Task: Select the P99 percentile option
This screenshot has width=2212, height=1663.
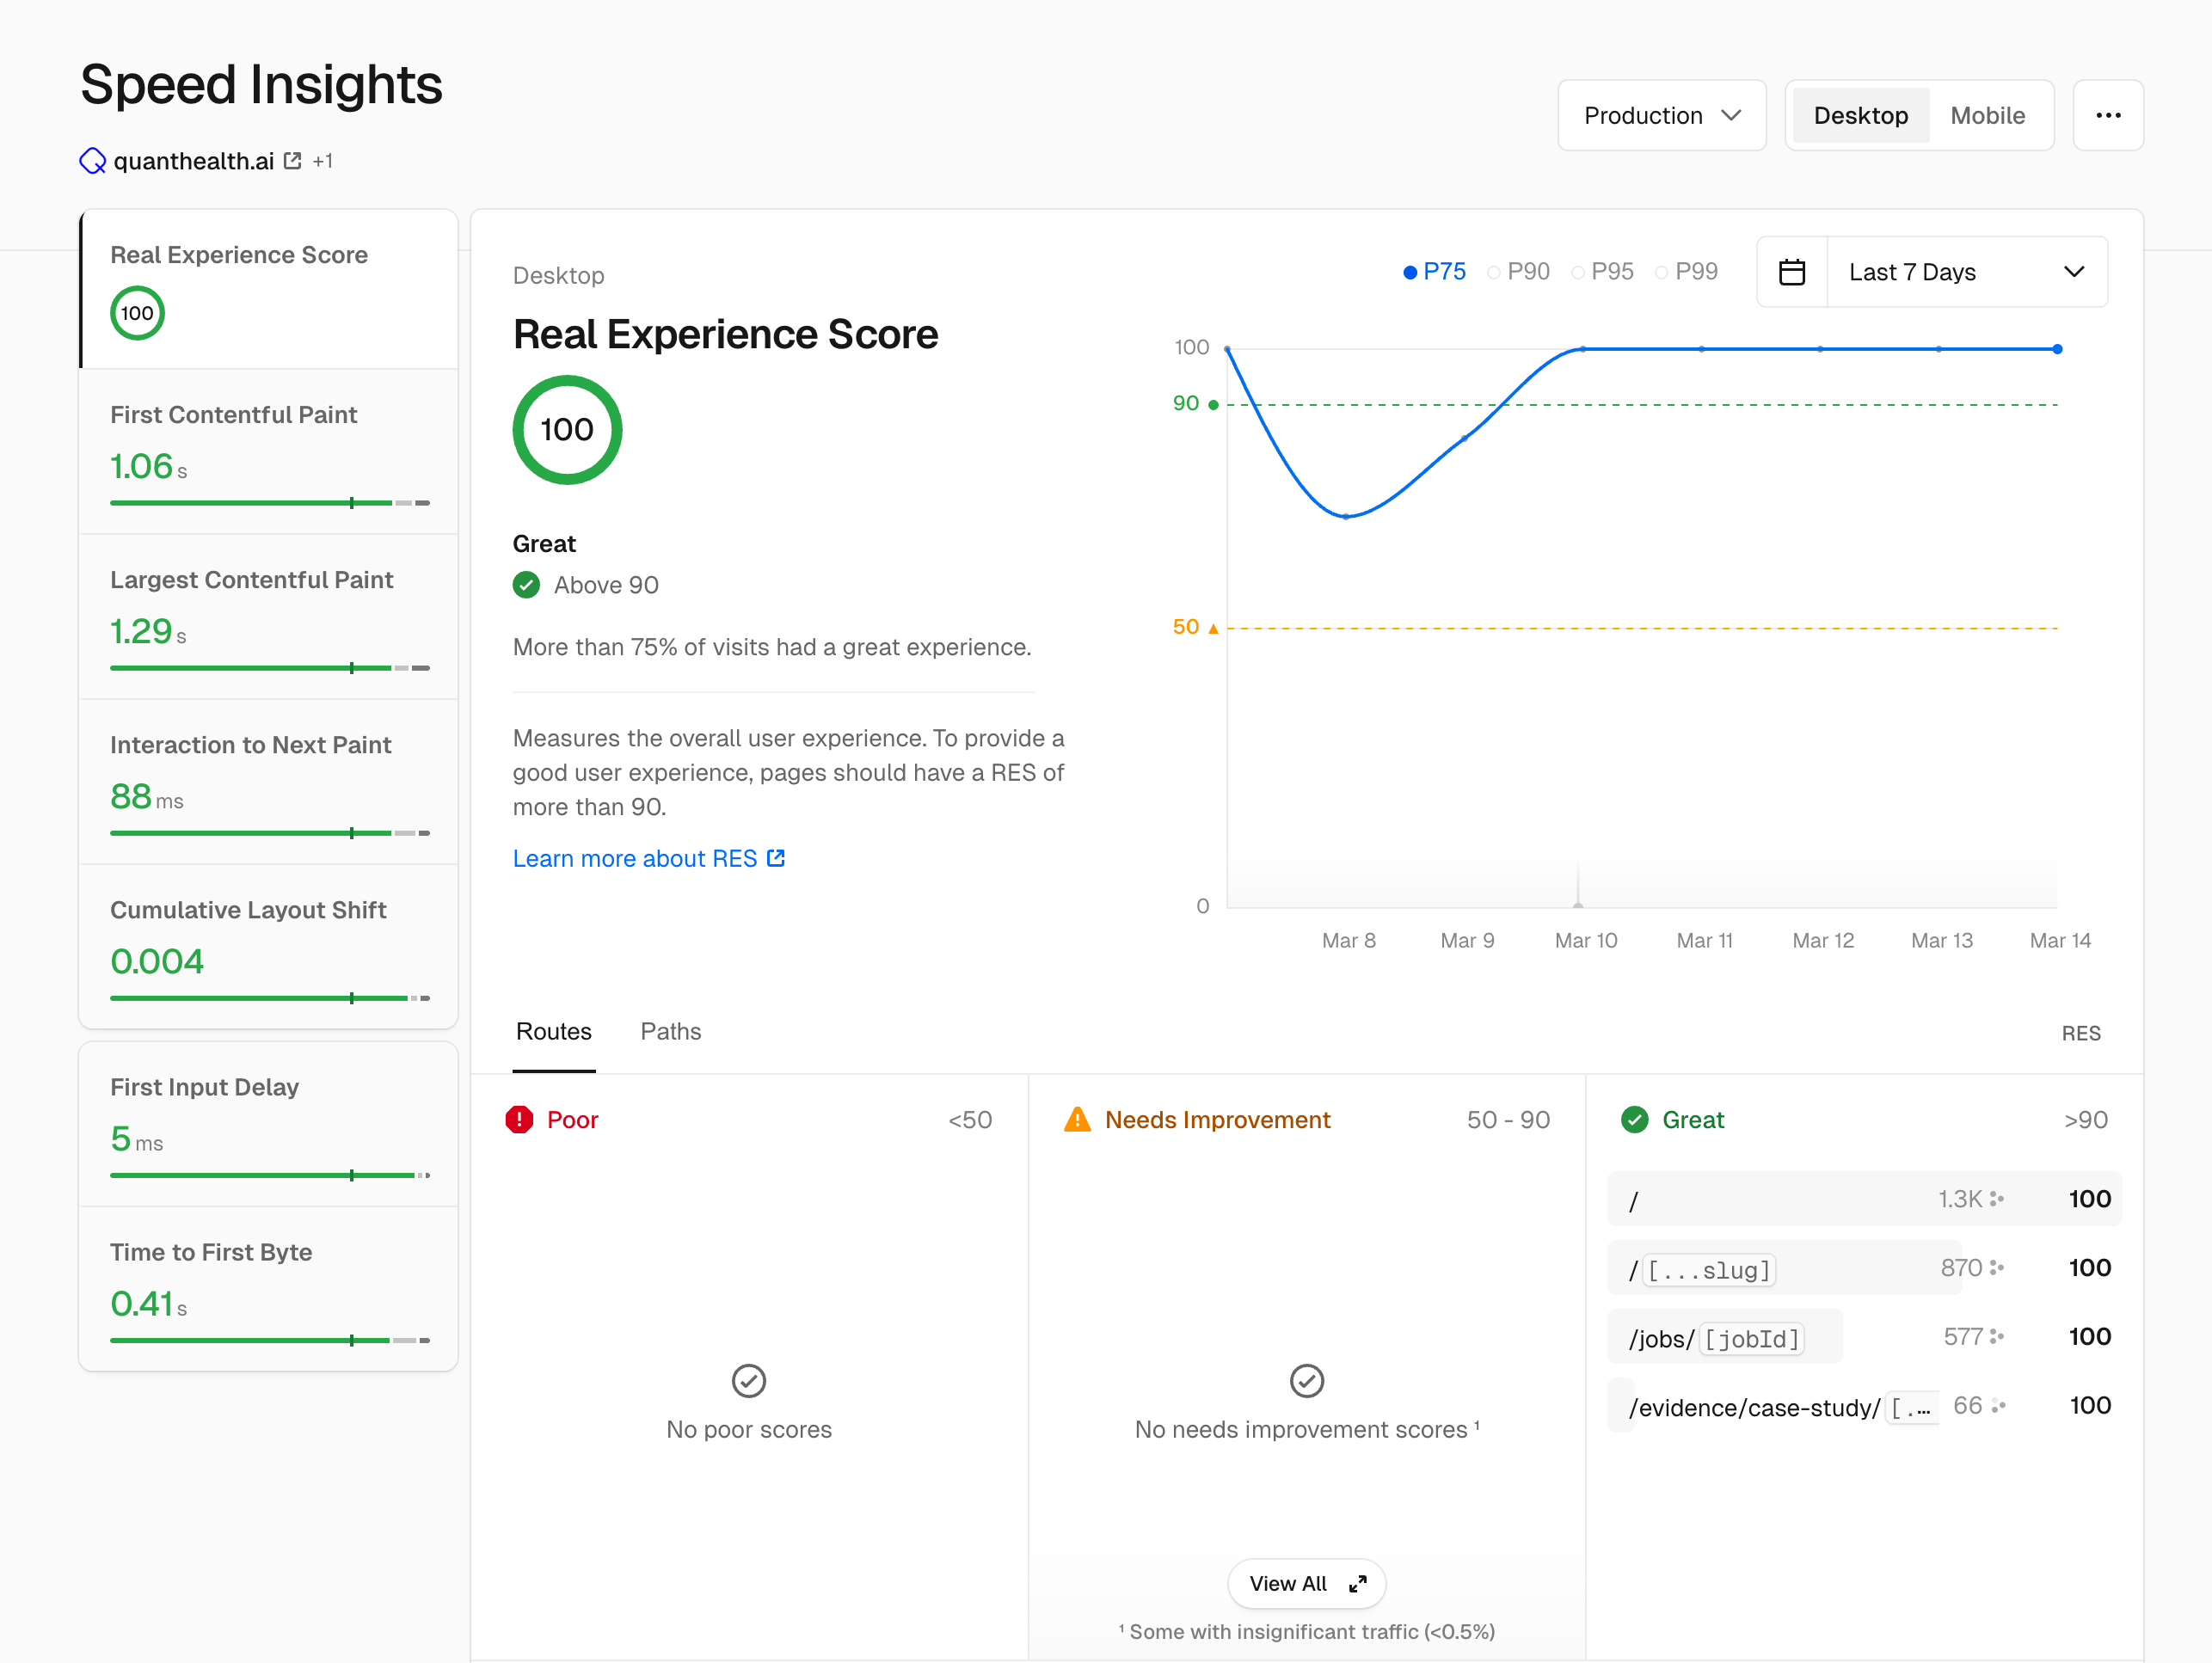Action: (x=1686, y=272)
